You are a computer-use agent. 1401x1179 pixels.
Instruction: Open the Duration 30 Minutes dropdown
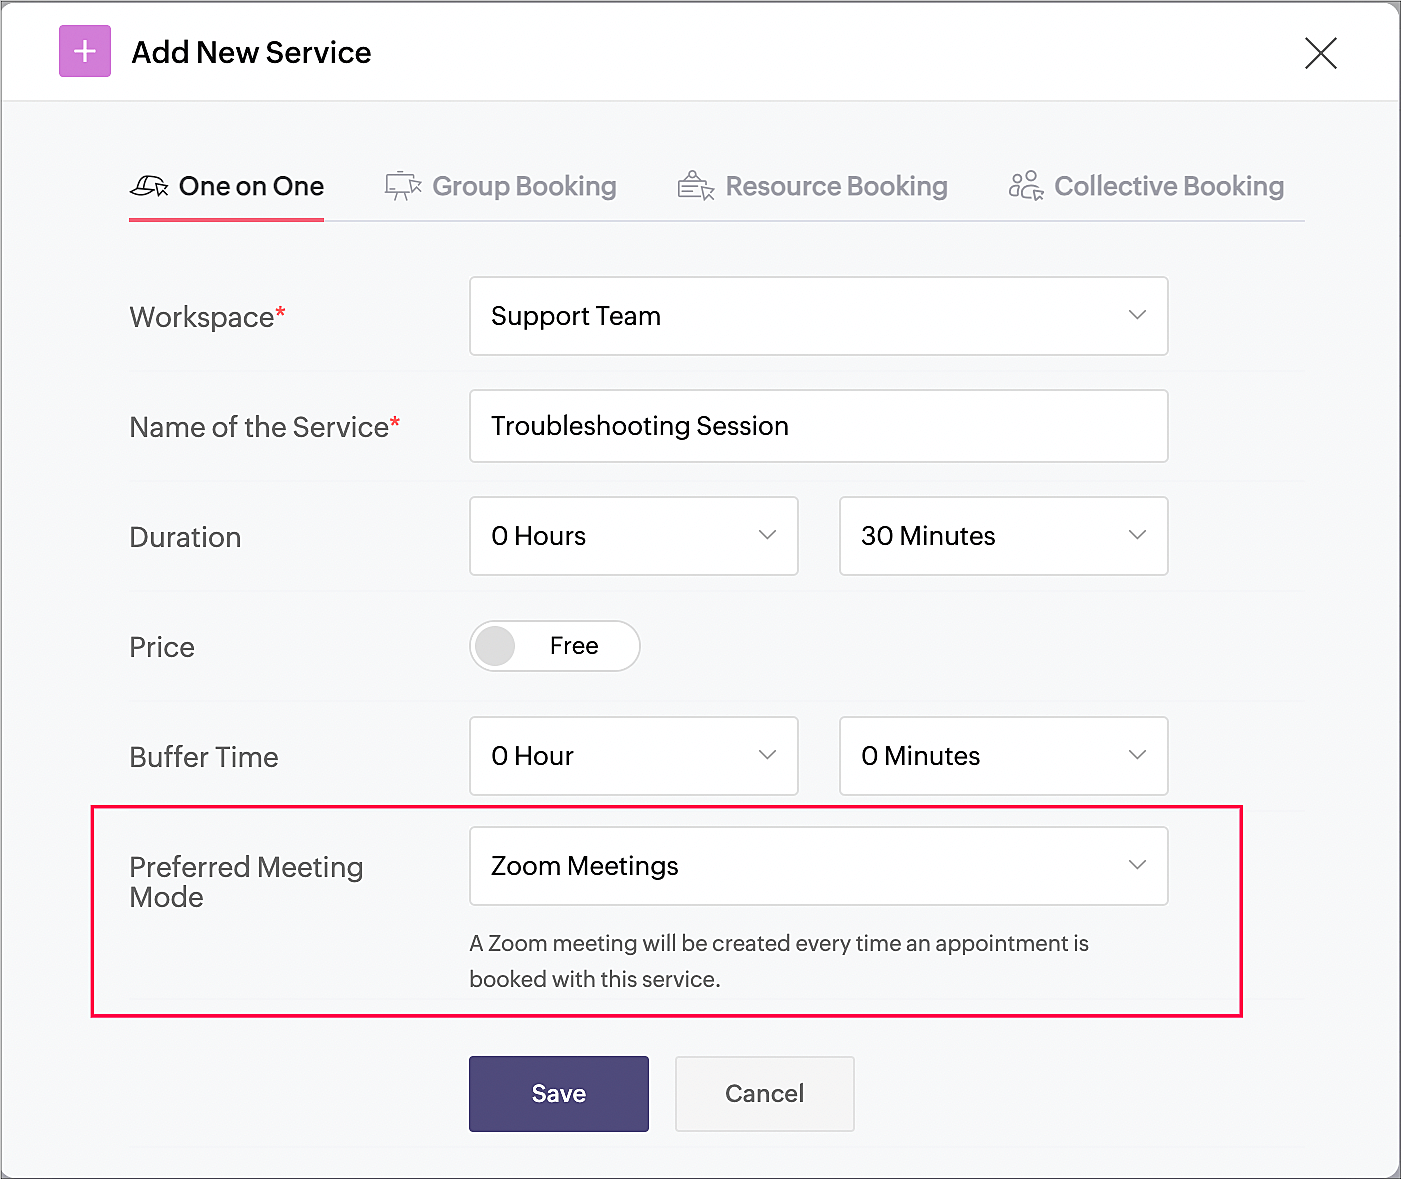click(1003, 536)
